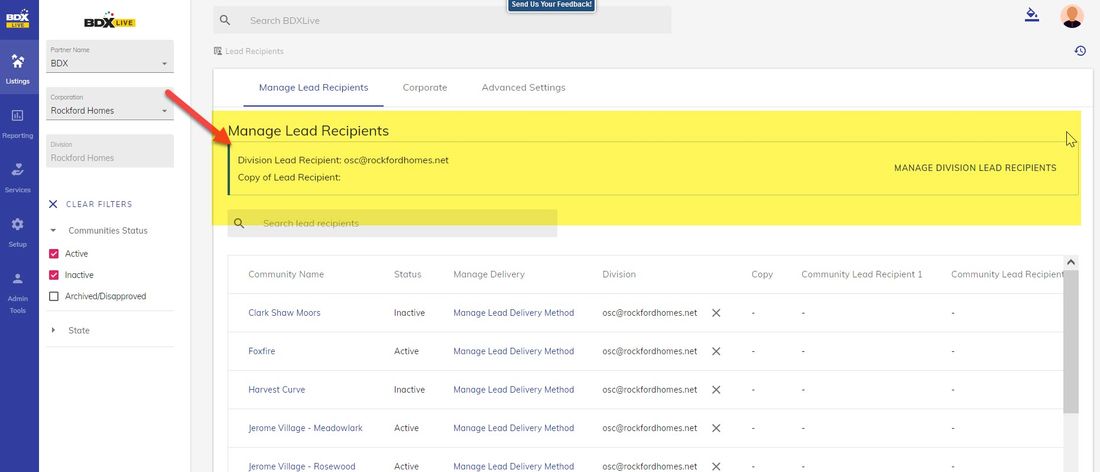Open Foxfire's Manage Lead Delivery Method link
This screenshot has width=1100, height=472.
tap(513, 351)
